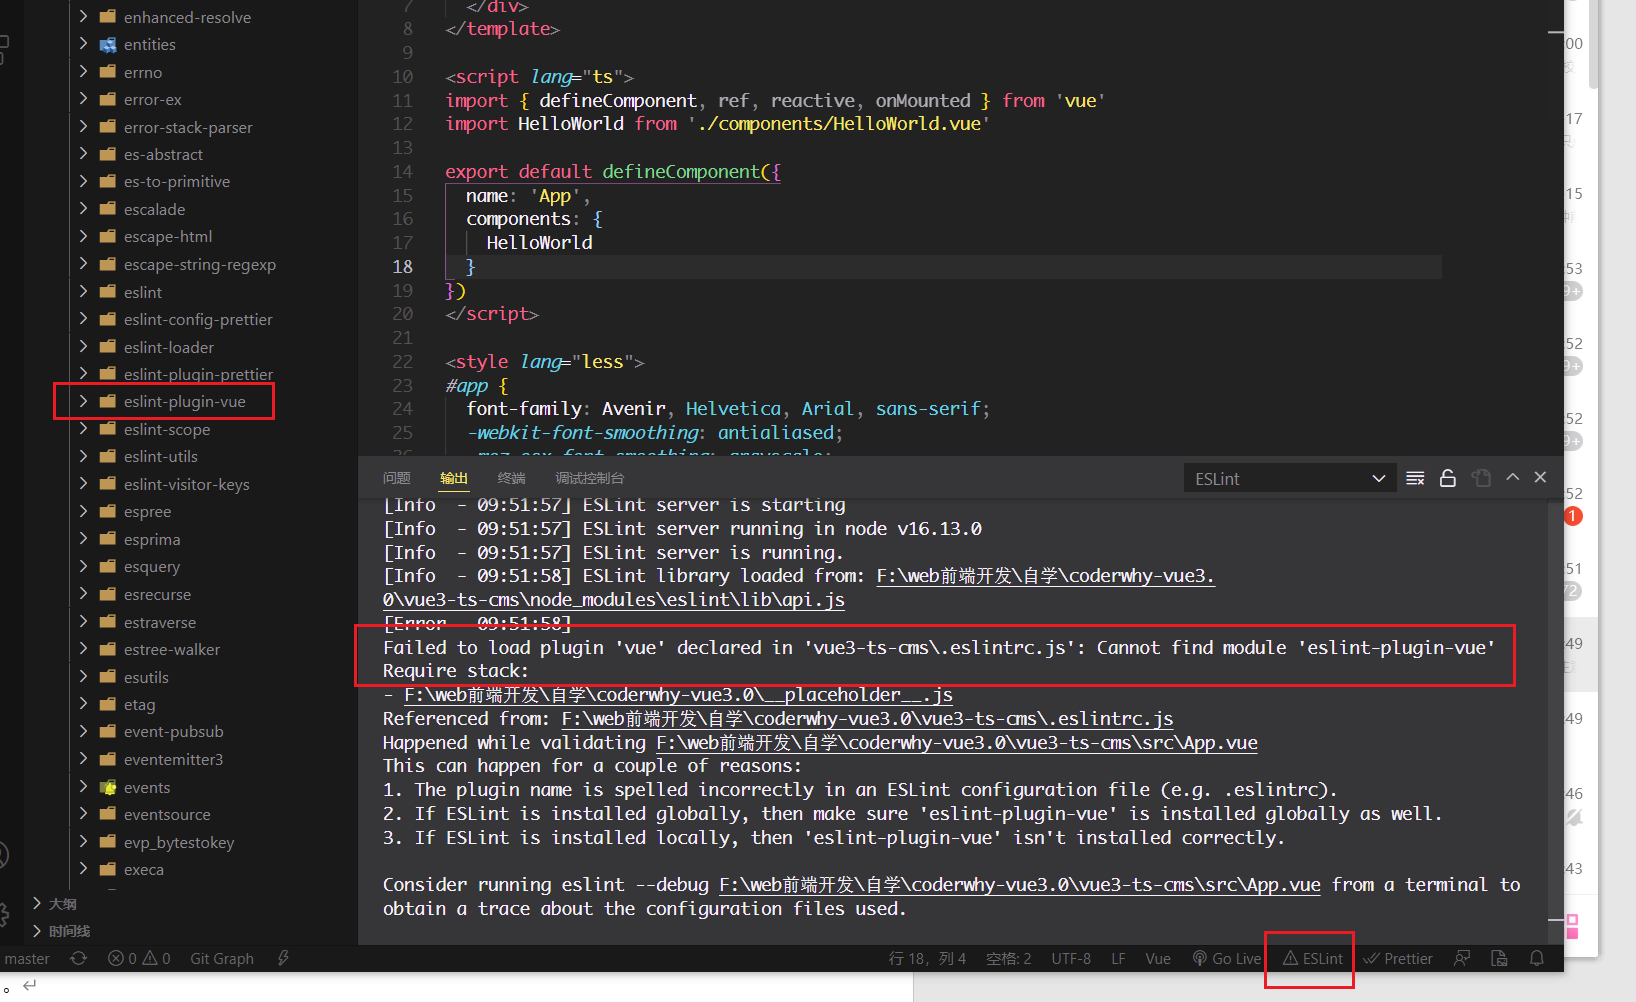Click status bar icon left of notification bell

1499,958
